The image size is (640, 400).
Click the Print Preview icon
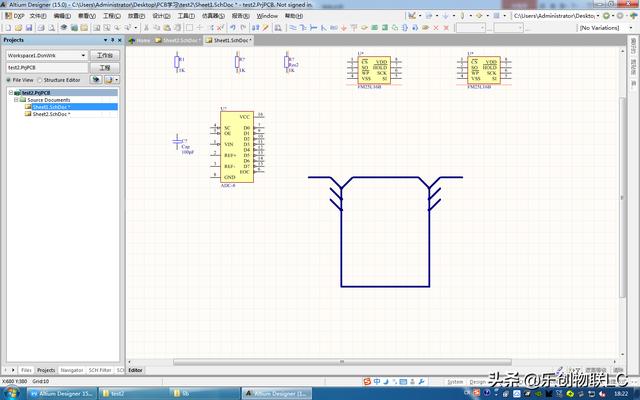tap(51, 28)
